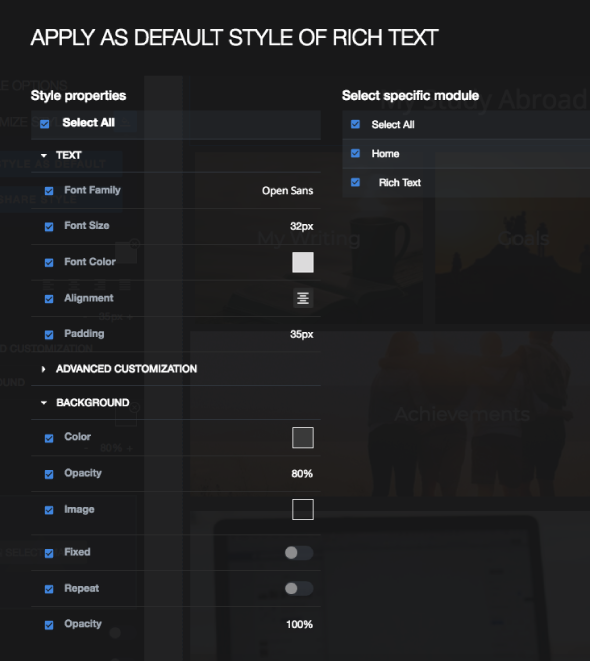Image resolution: width=590 pixels, height=661 pixels.
Task: Switch on the Fixed toggle
Action: coord(299,553)
